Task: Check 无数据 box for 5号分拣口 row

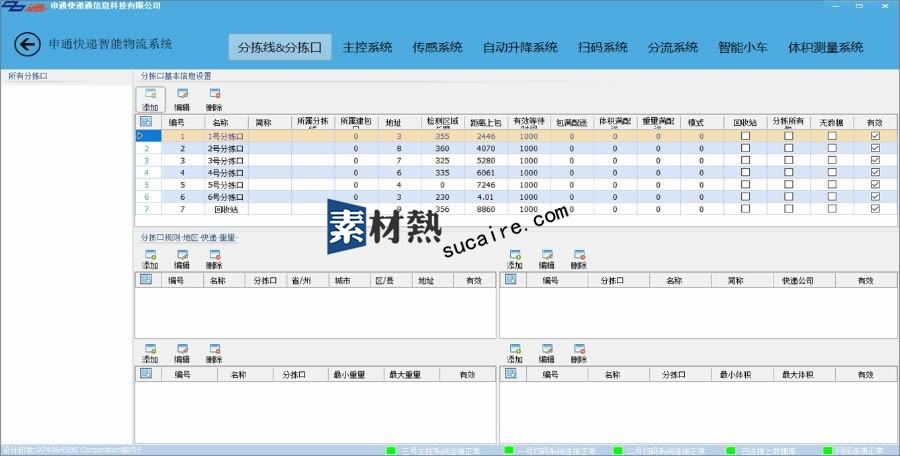Action: click(x=832, y=185)
